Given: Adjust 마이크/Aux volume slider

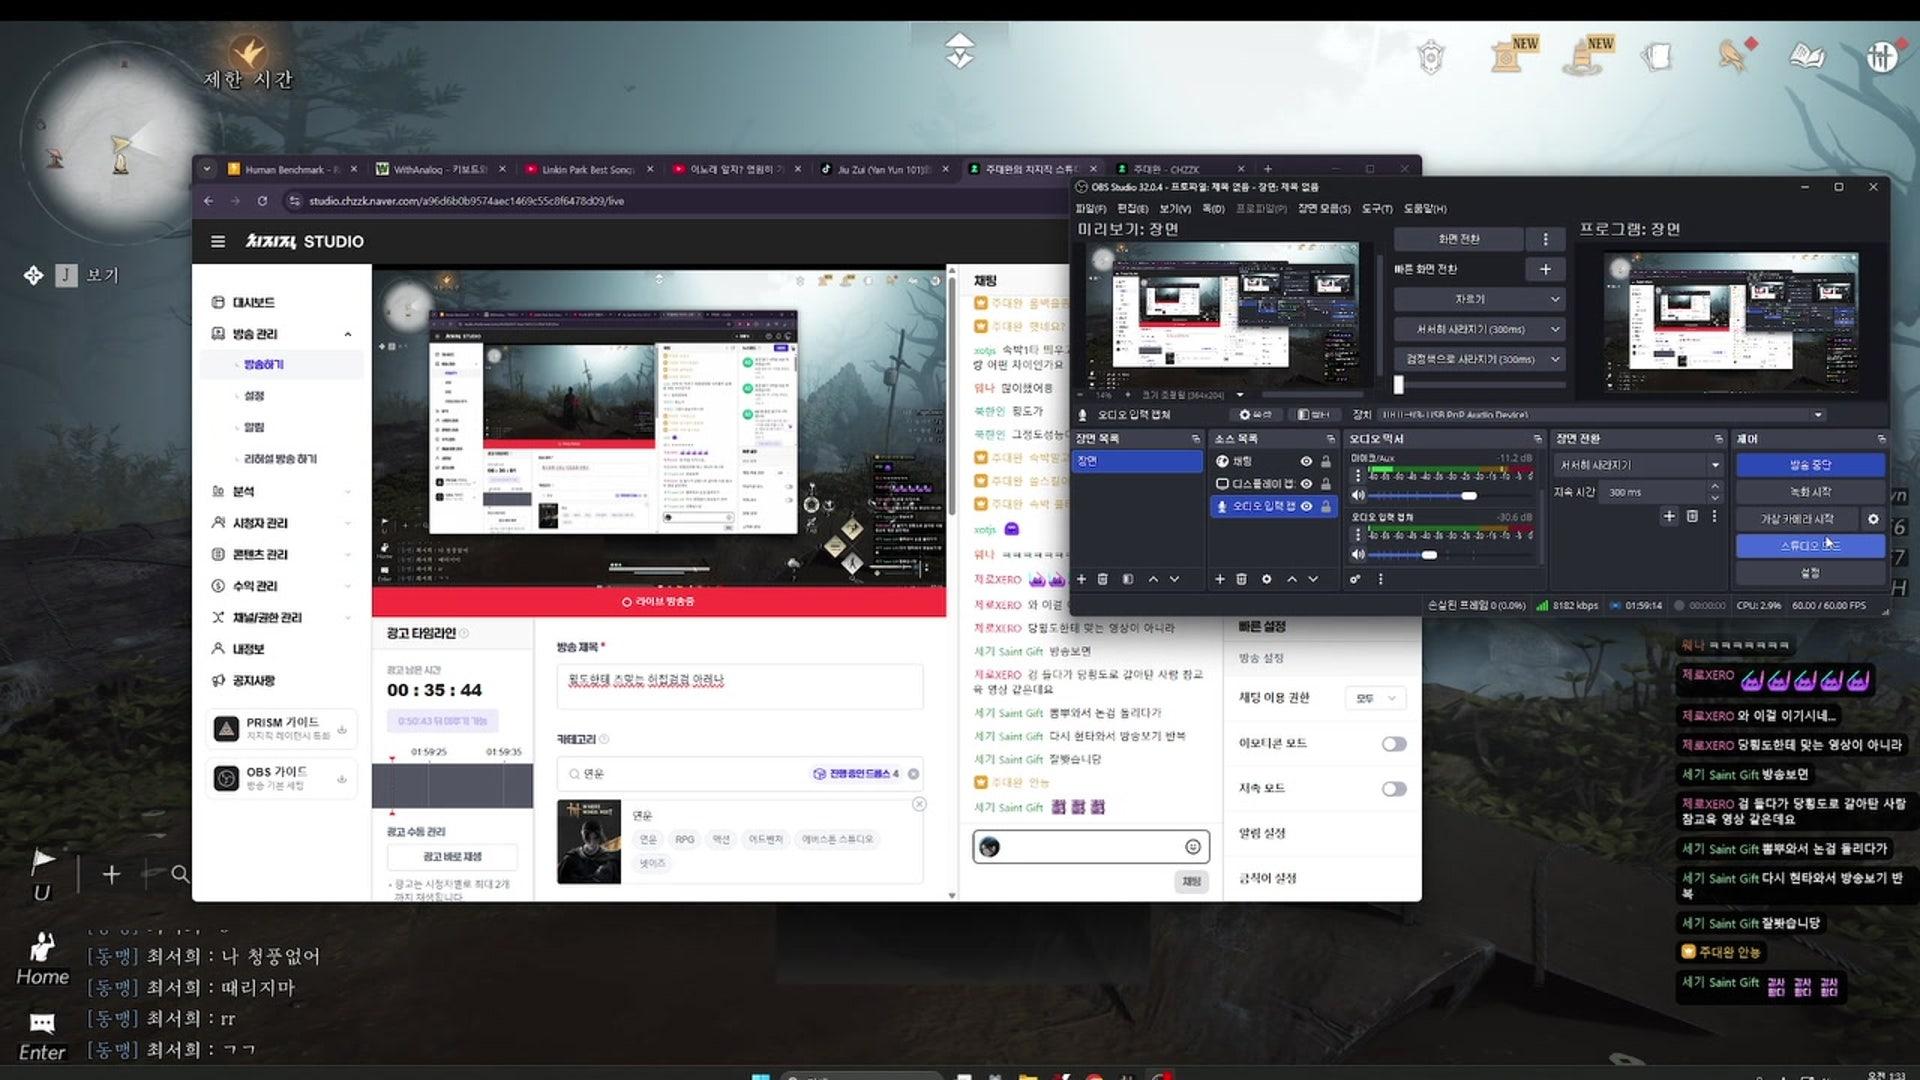Looking at the screenshot, I should point(1468,496).
